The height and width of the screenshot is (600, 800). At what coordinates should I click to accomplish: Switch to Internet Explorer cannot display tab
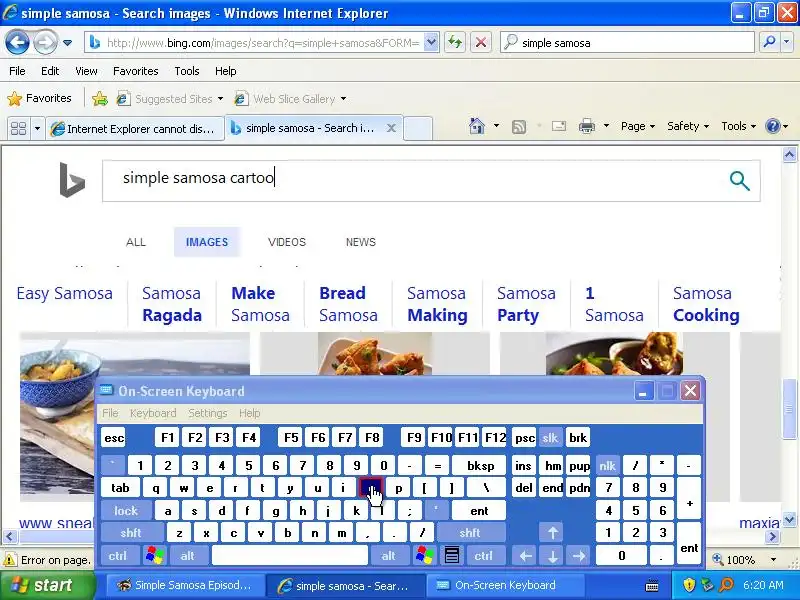point(135,129)
